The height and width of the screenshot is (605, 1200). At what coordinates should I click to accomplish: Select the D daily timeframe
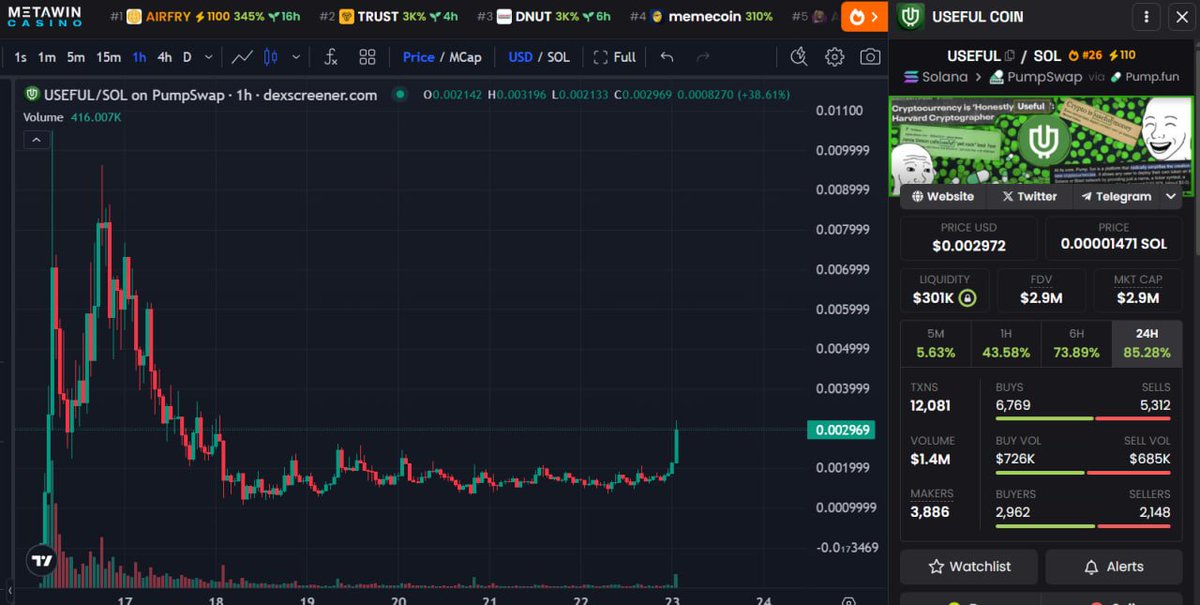click(187, 57)
